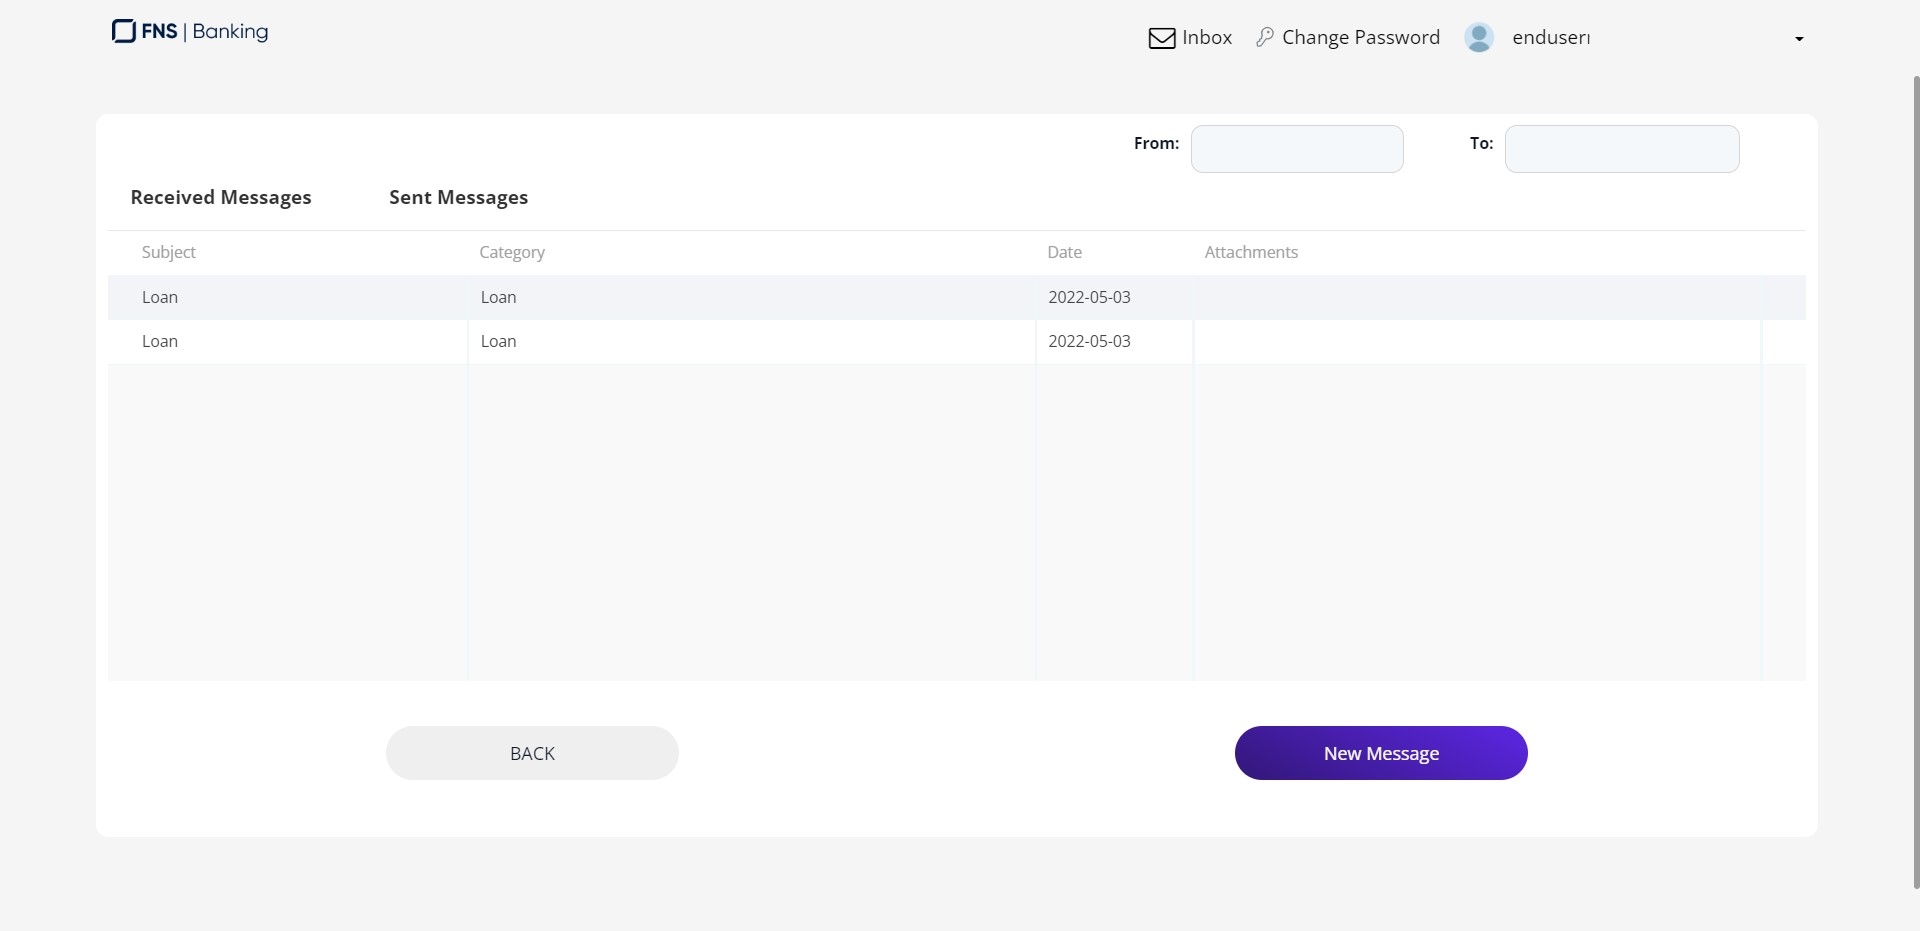The height and width of the screenshot is (931, 1920).
Task: Switch to the Received Messages tab
Action: [x=221, y=198]
